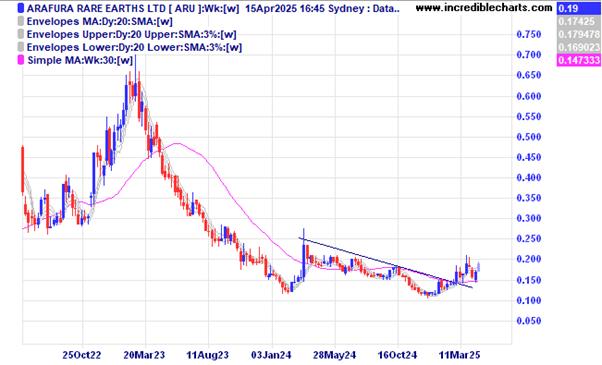The width and height of the screenshot is (602, 365).
Task: Click the 0.750 price axis label
Action: pos(529,35)
